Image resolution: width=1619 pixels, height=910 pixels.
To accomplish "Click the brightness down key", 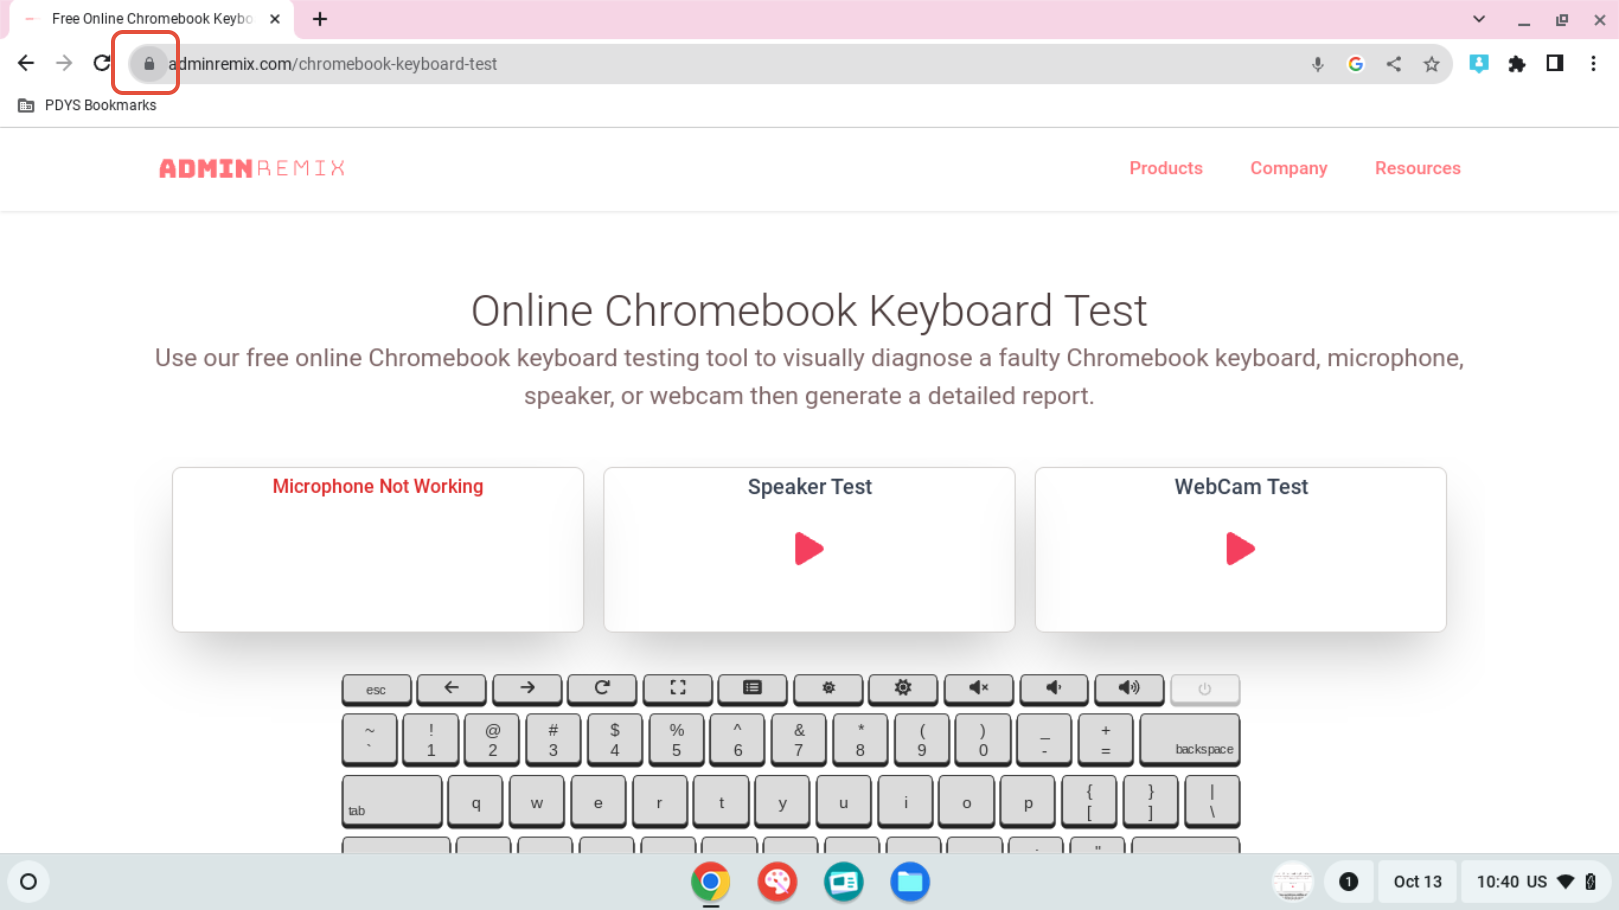I will (x=828, y=689).
